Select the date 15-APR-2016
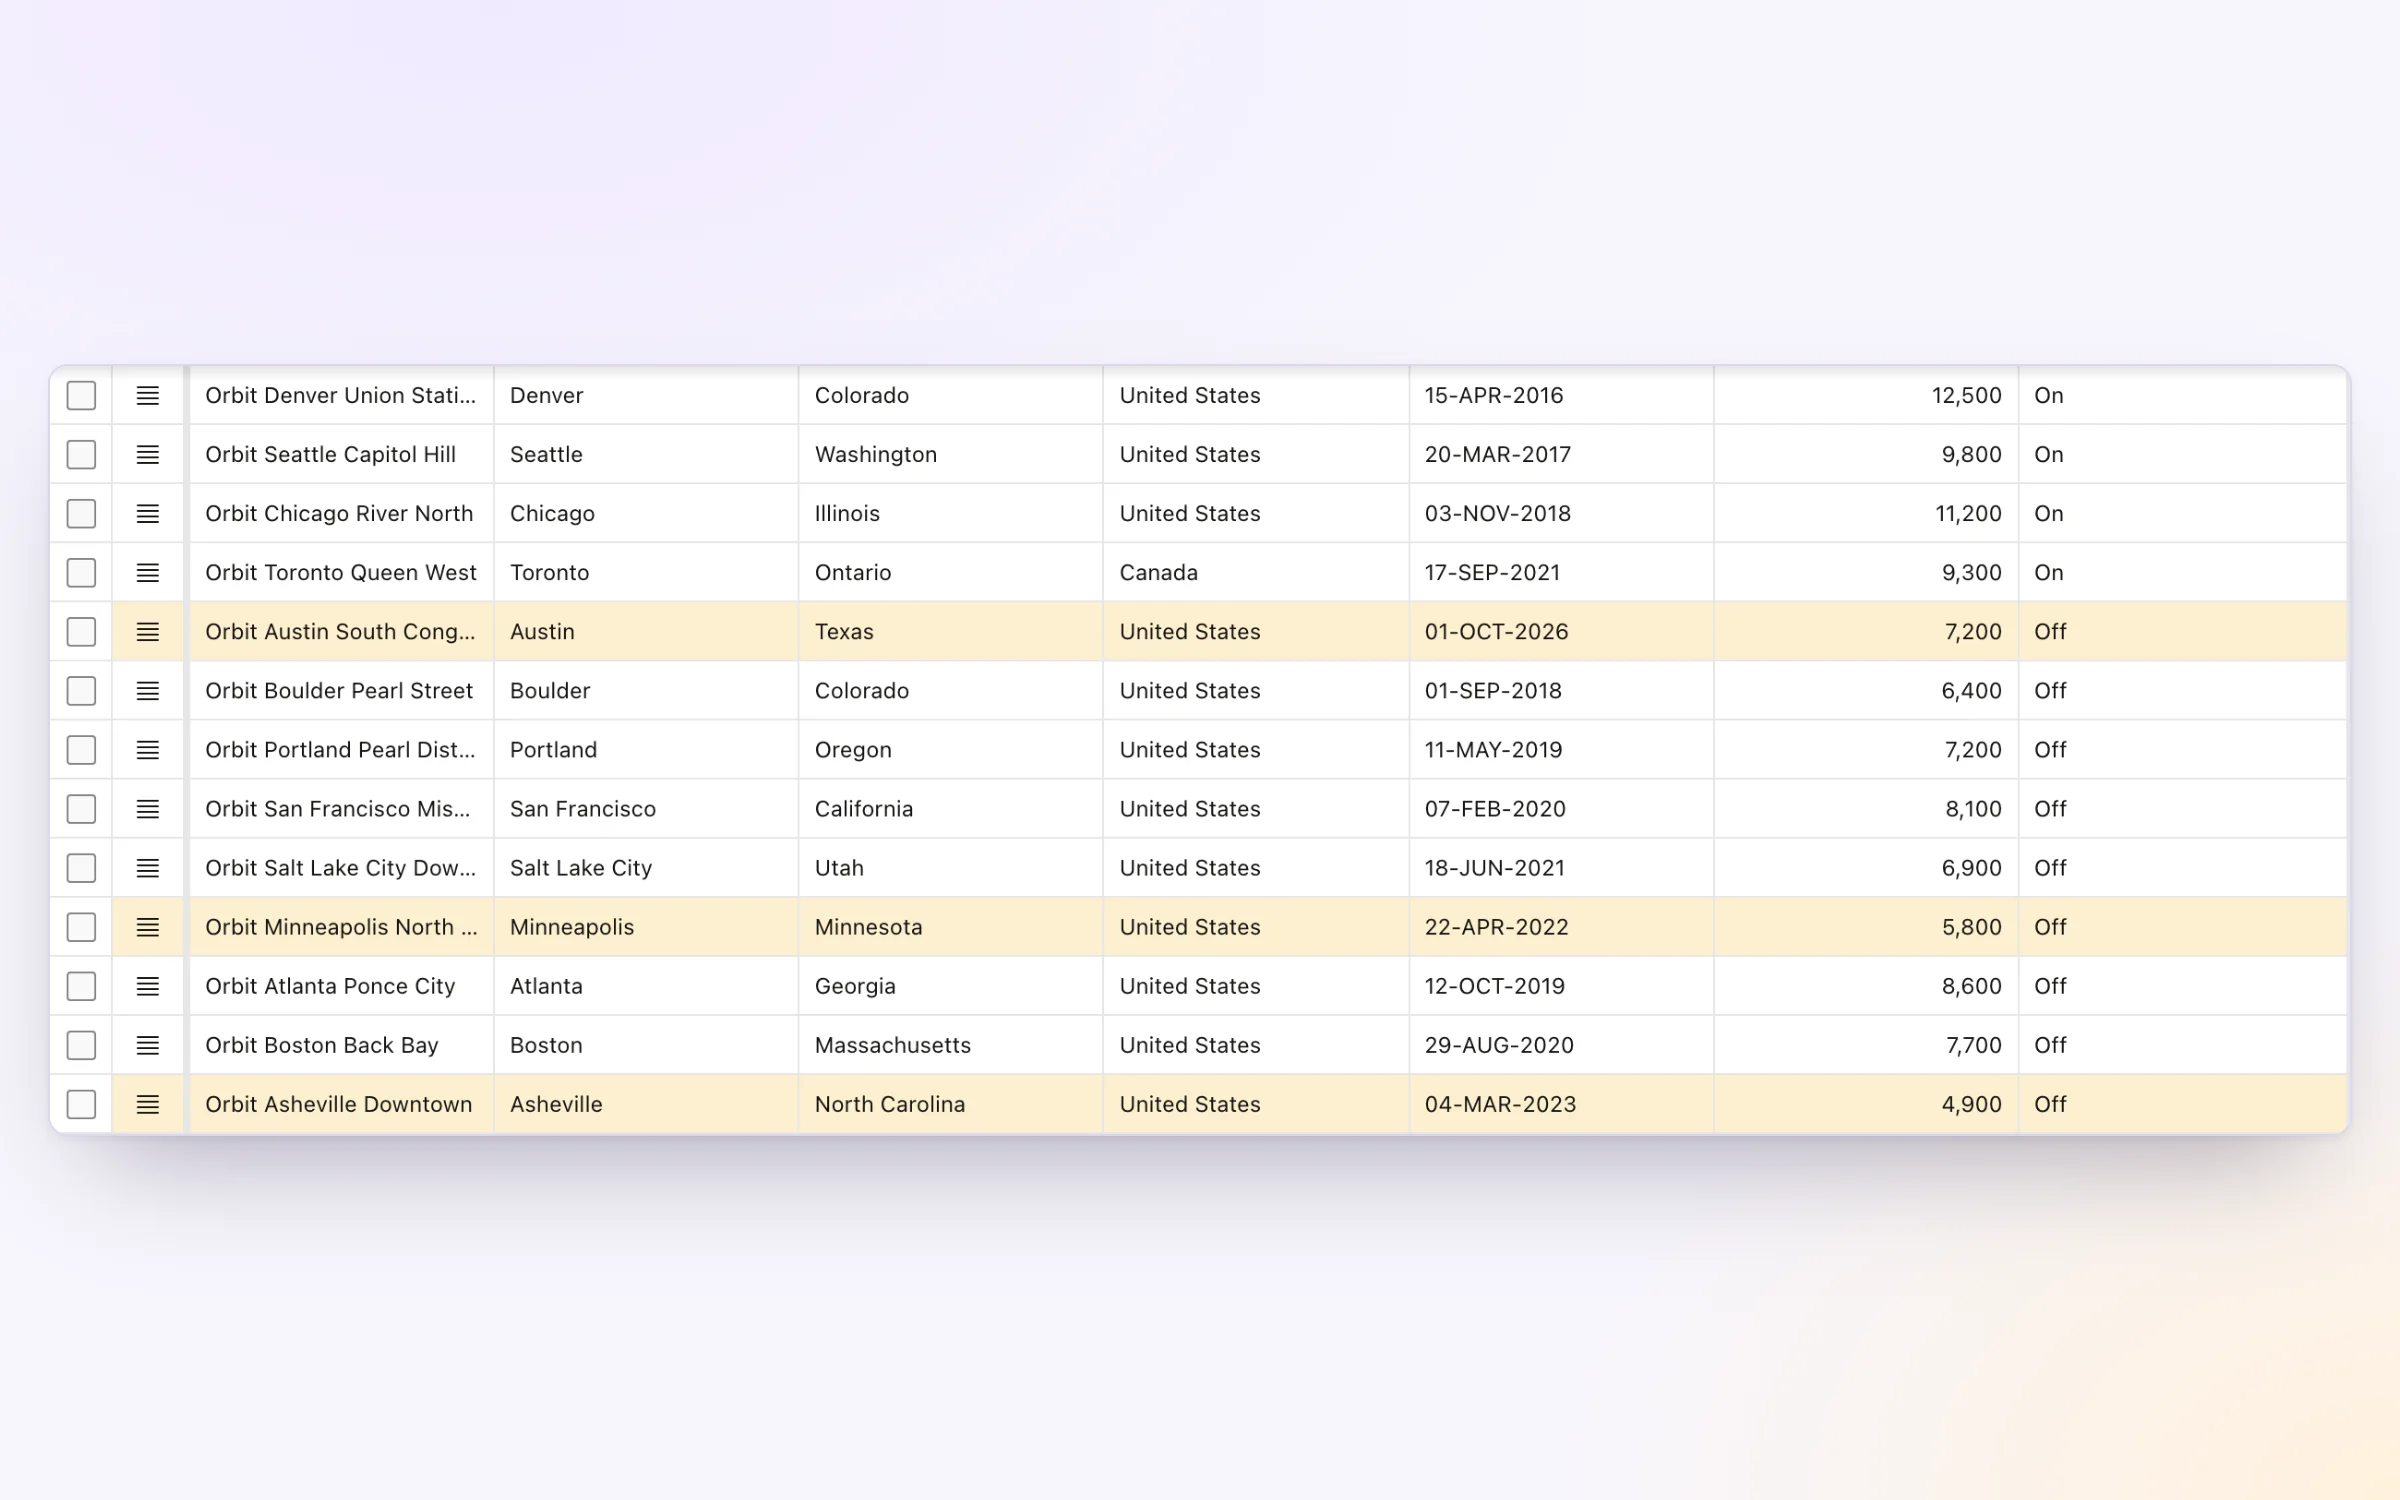The width and height of the screenshot is (2400, 1500). point(1494,396)
